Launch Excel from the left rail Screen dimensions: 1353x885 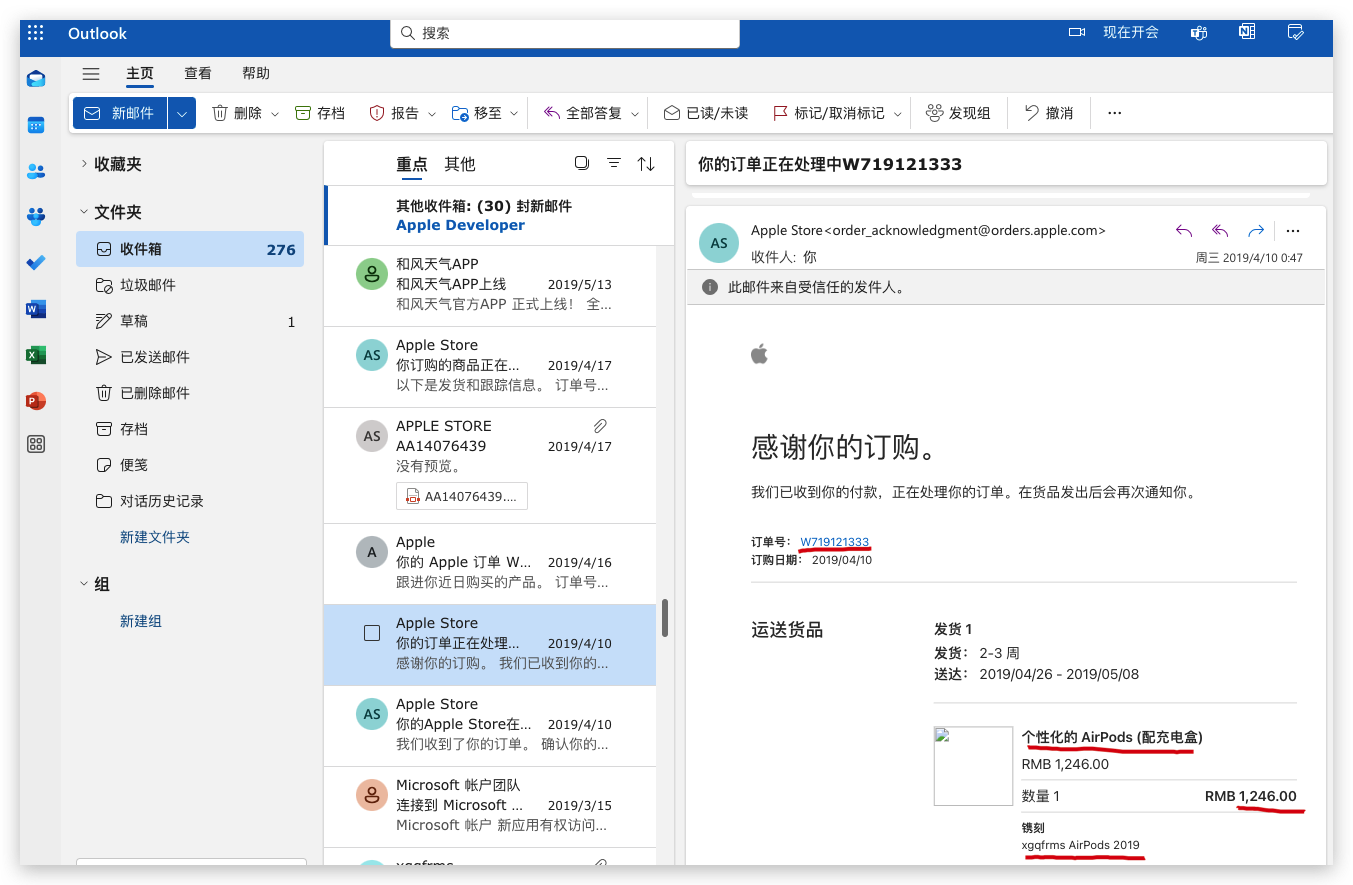[x=36, y=355]
